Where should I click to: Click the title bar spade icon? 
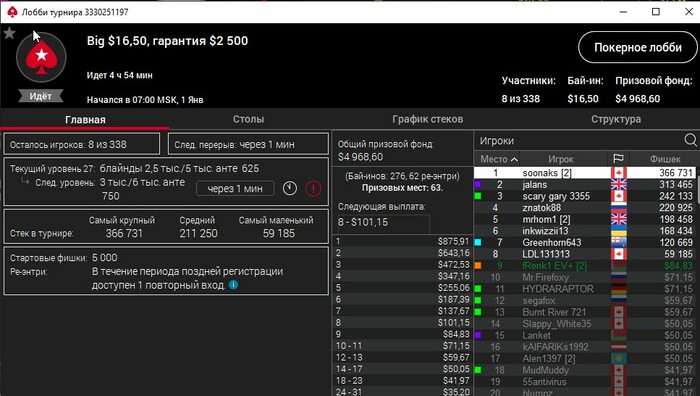(x=12, y=12)
